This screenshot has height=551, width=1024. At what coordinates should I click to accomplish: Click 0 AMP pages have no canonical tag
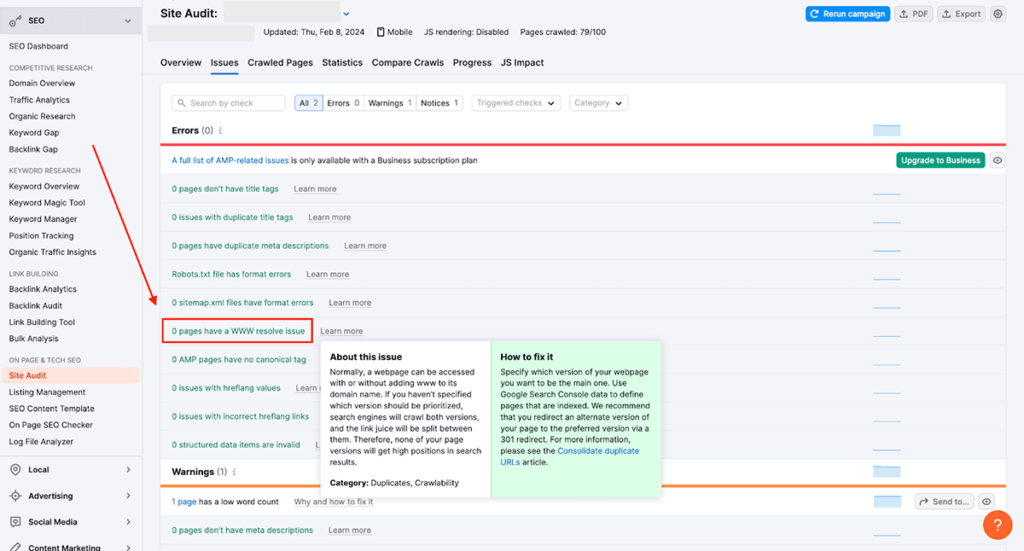click(239, 360)
